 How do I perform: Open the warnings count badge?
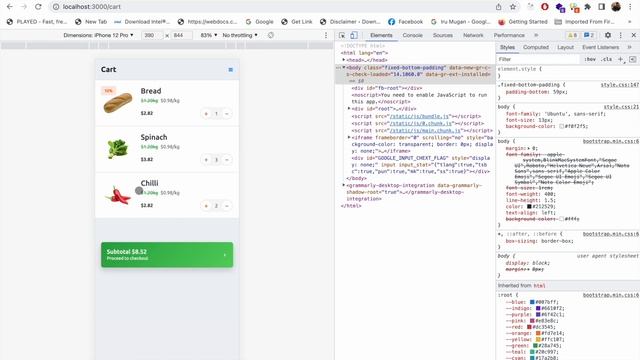coord(573,36)
